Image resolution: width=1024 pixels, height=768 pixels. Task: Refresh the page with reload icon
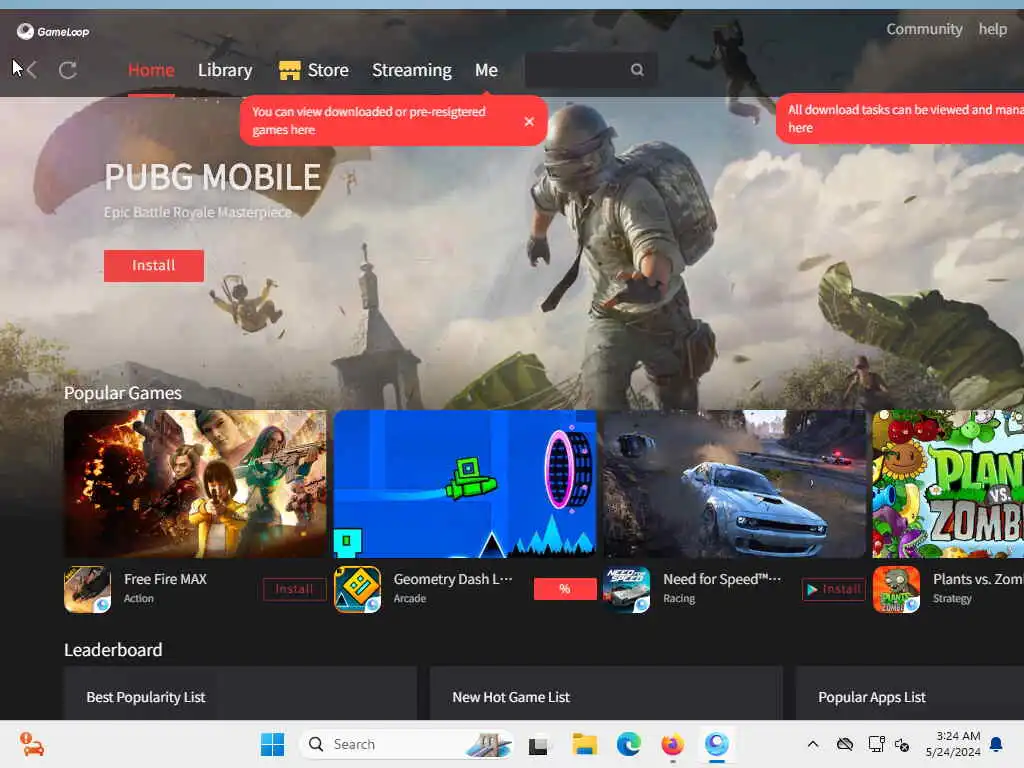point(68,70)
